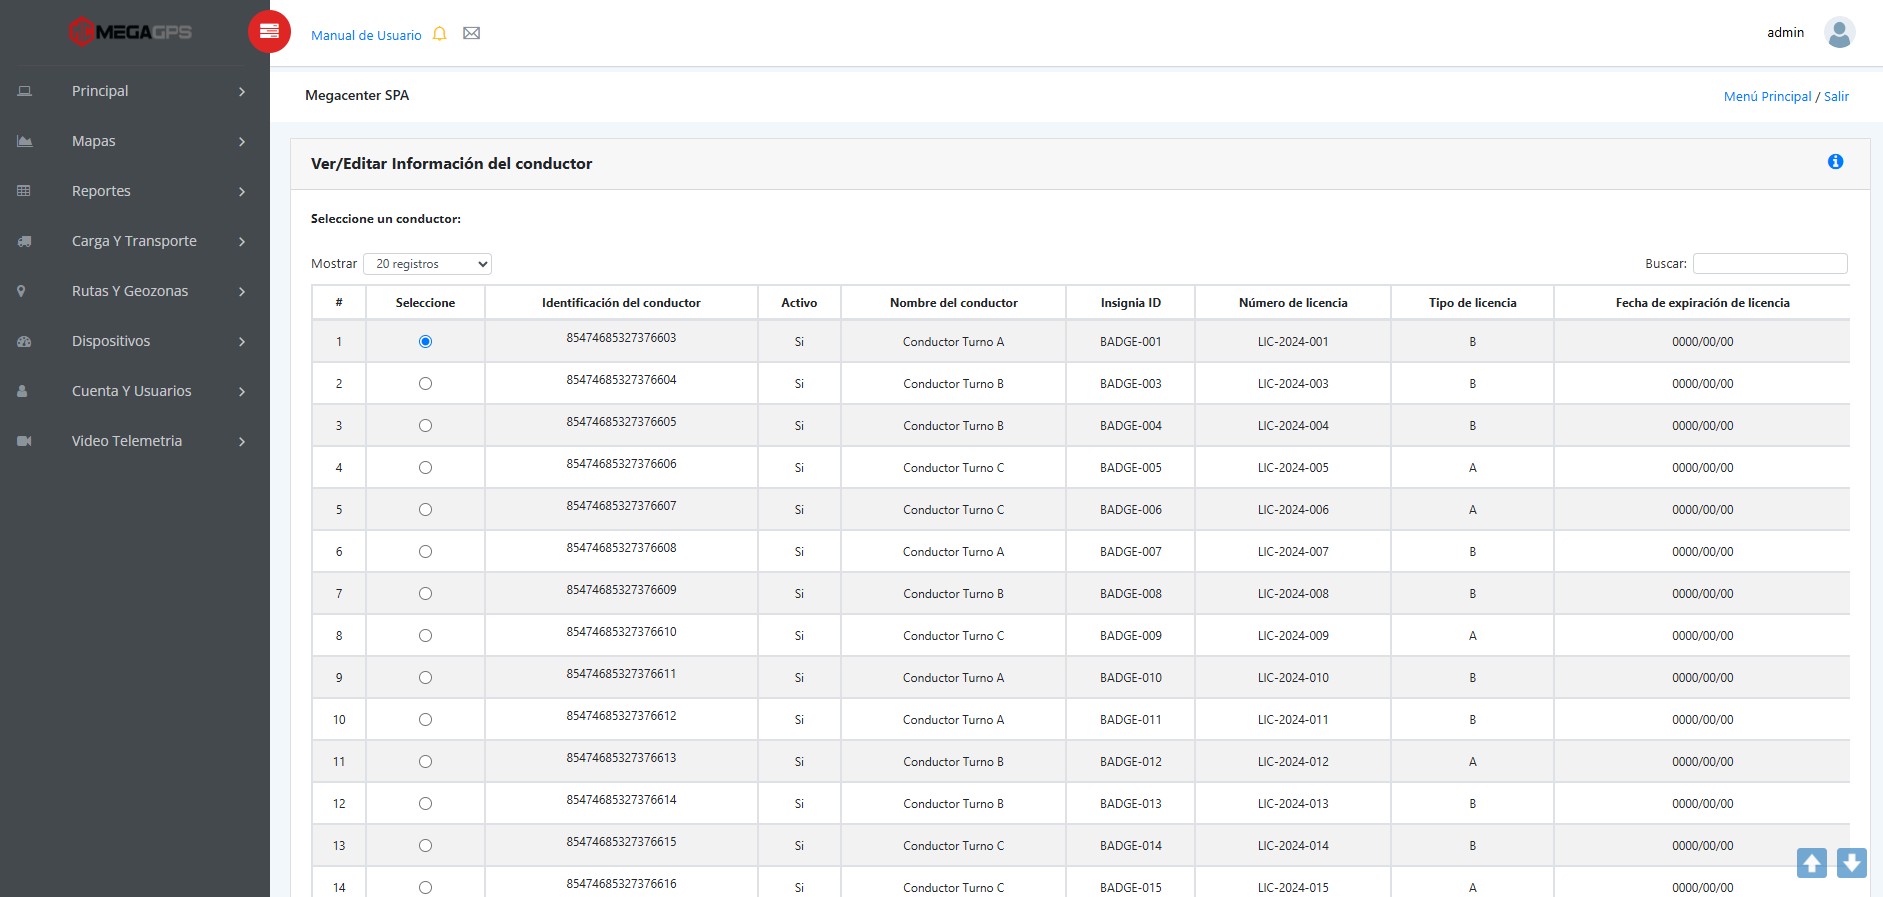Screen dimensions: 1883x897
Task: Select radio for driver BADGE-009
Action: [425, 636]
